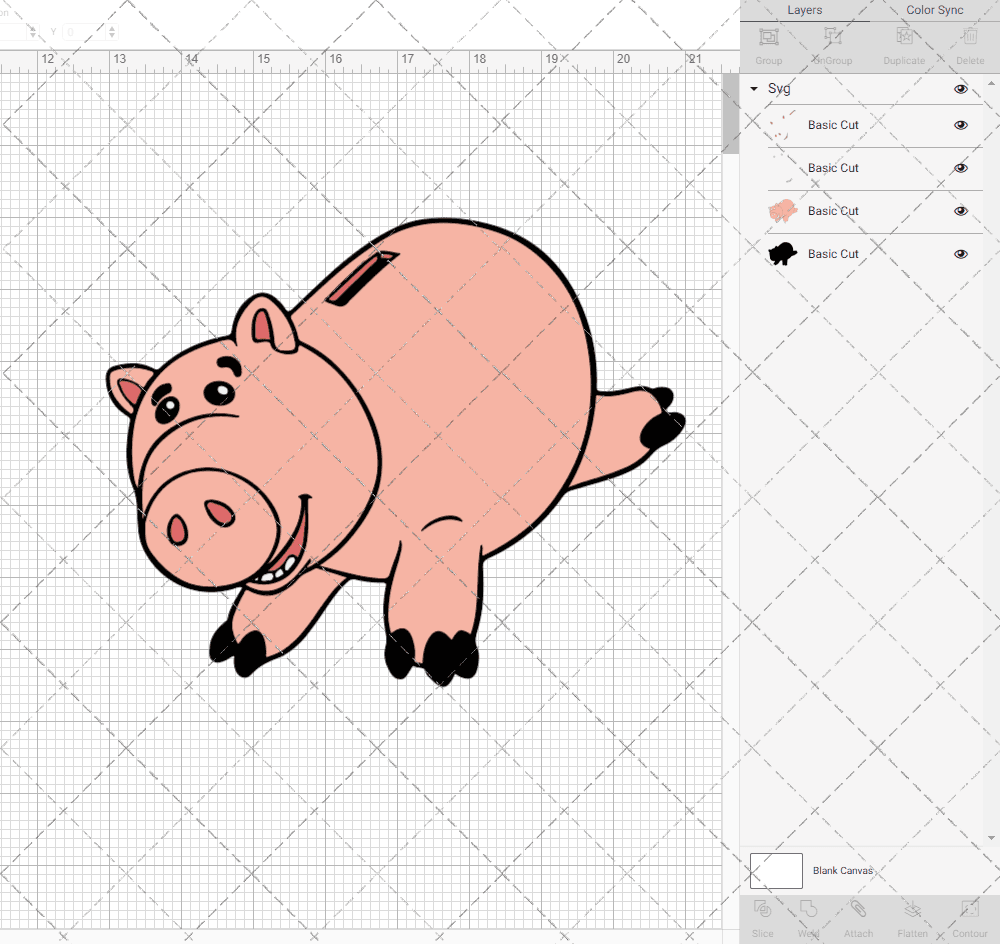
Task: Hide the first Basic Cut layer
Action: coord(960,125)
